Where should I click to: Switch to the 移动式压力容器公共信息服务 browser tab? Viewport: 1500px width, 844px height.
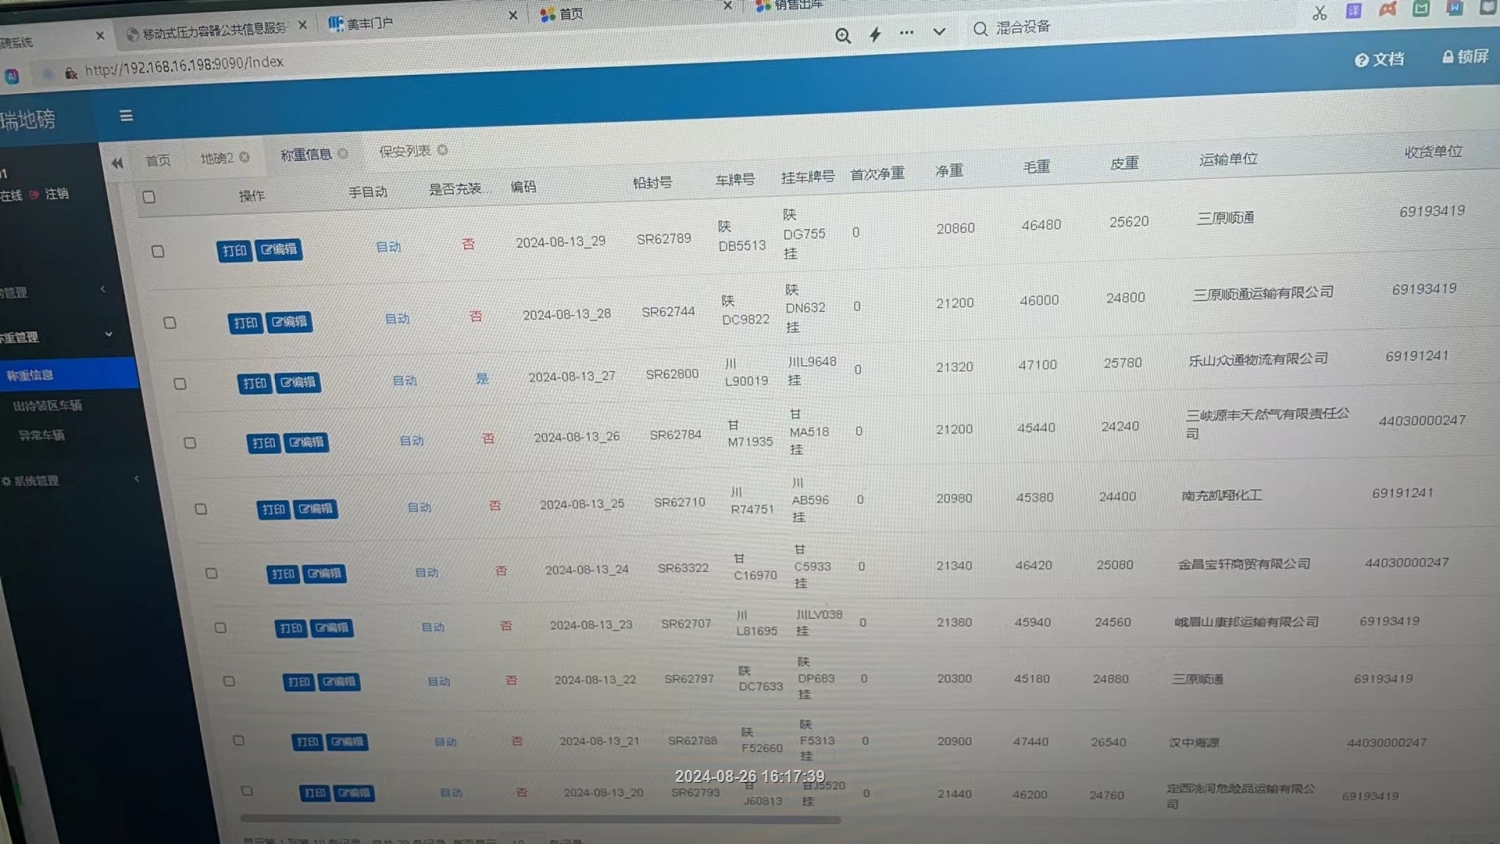(x=213, y=30)
